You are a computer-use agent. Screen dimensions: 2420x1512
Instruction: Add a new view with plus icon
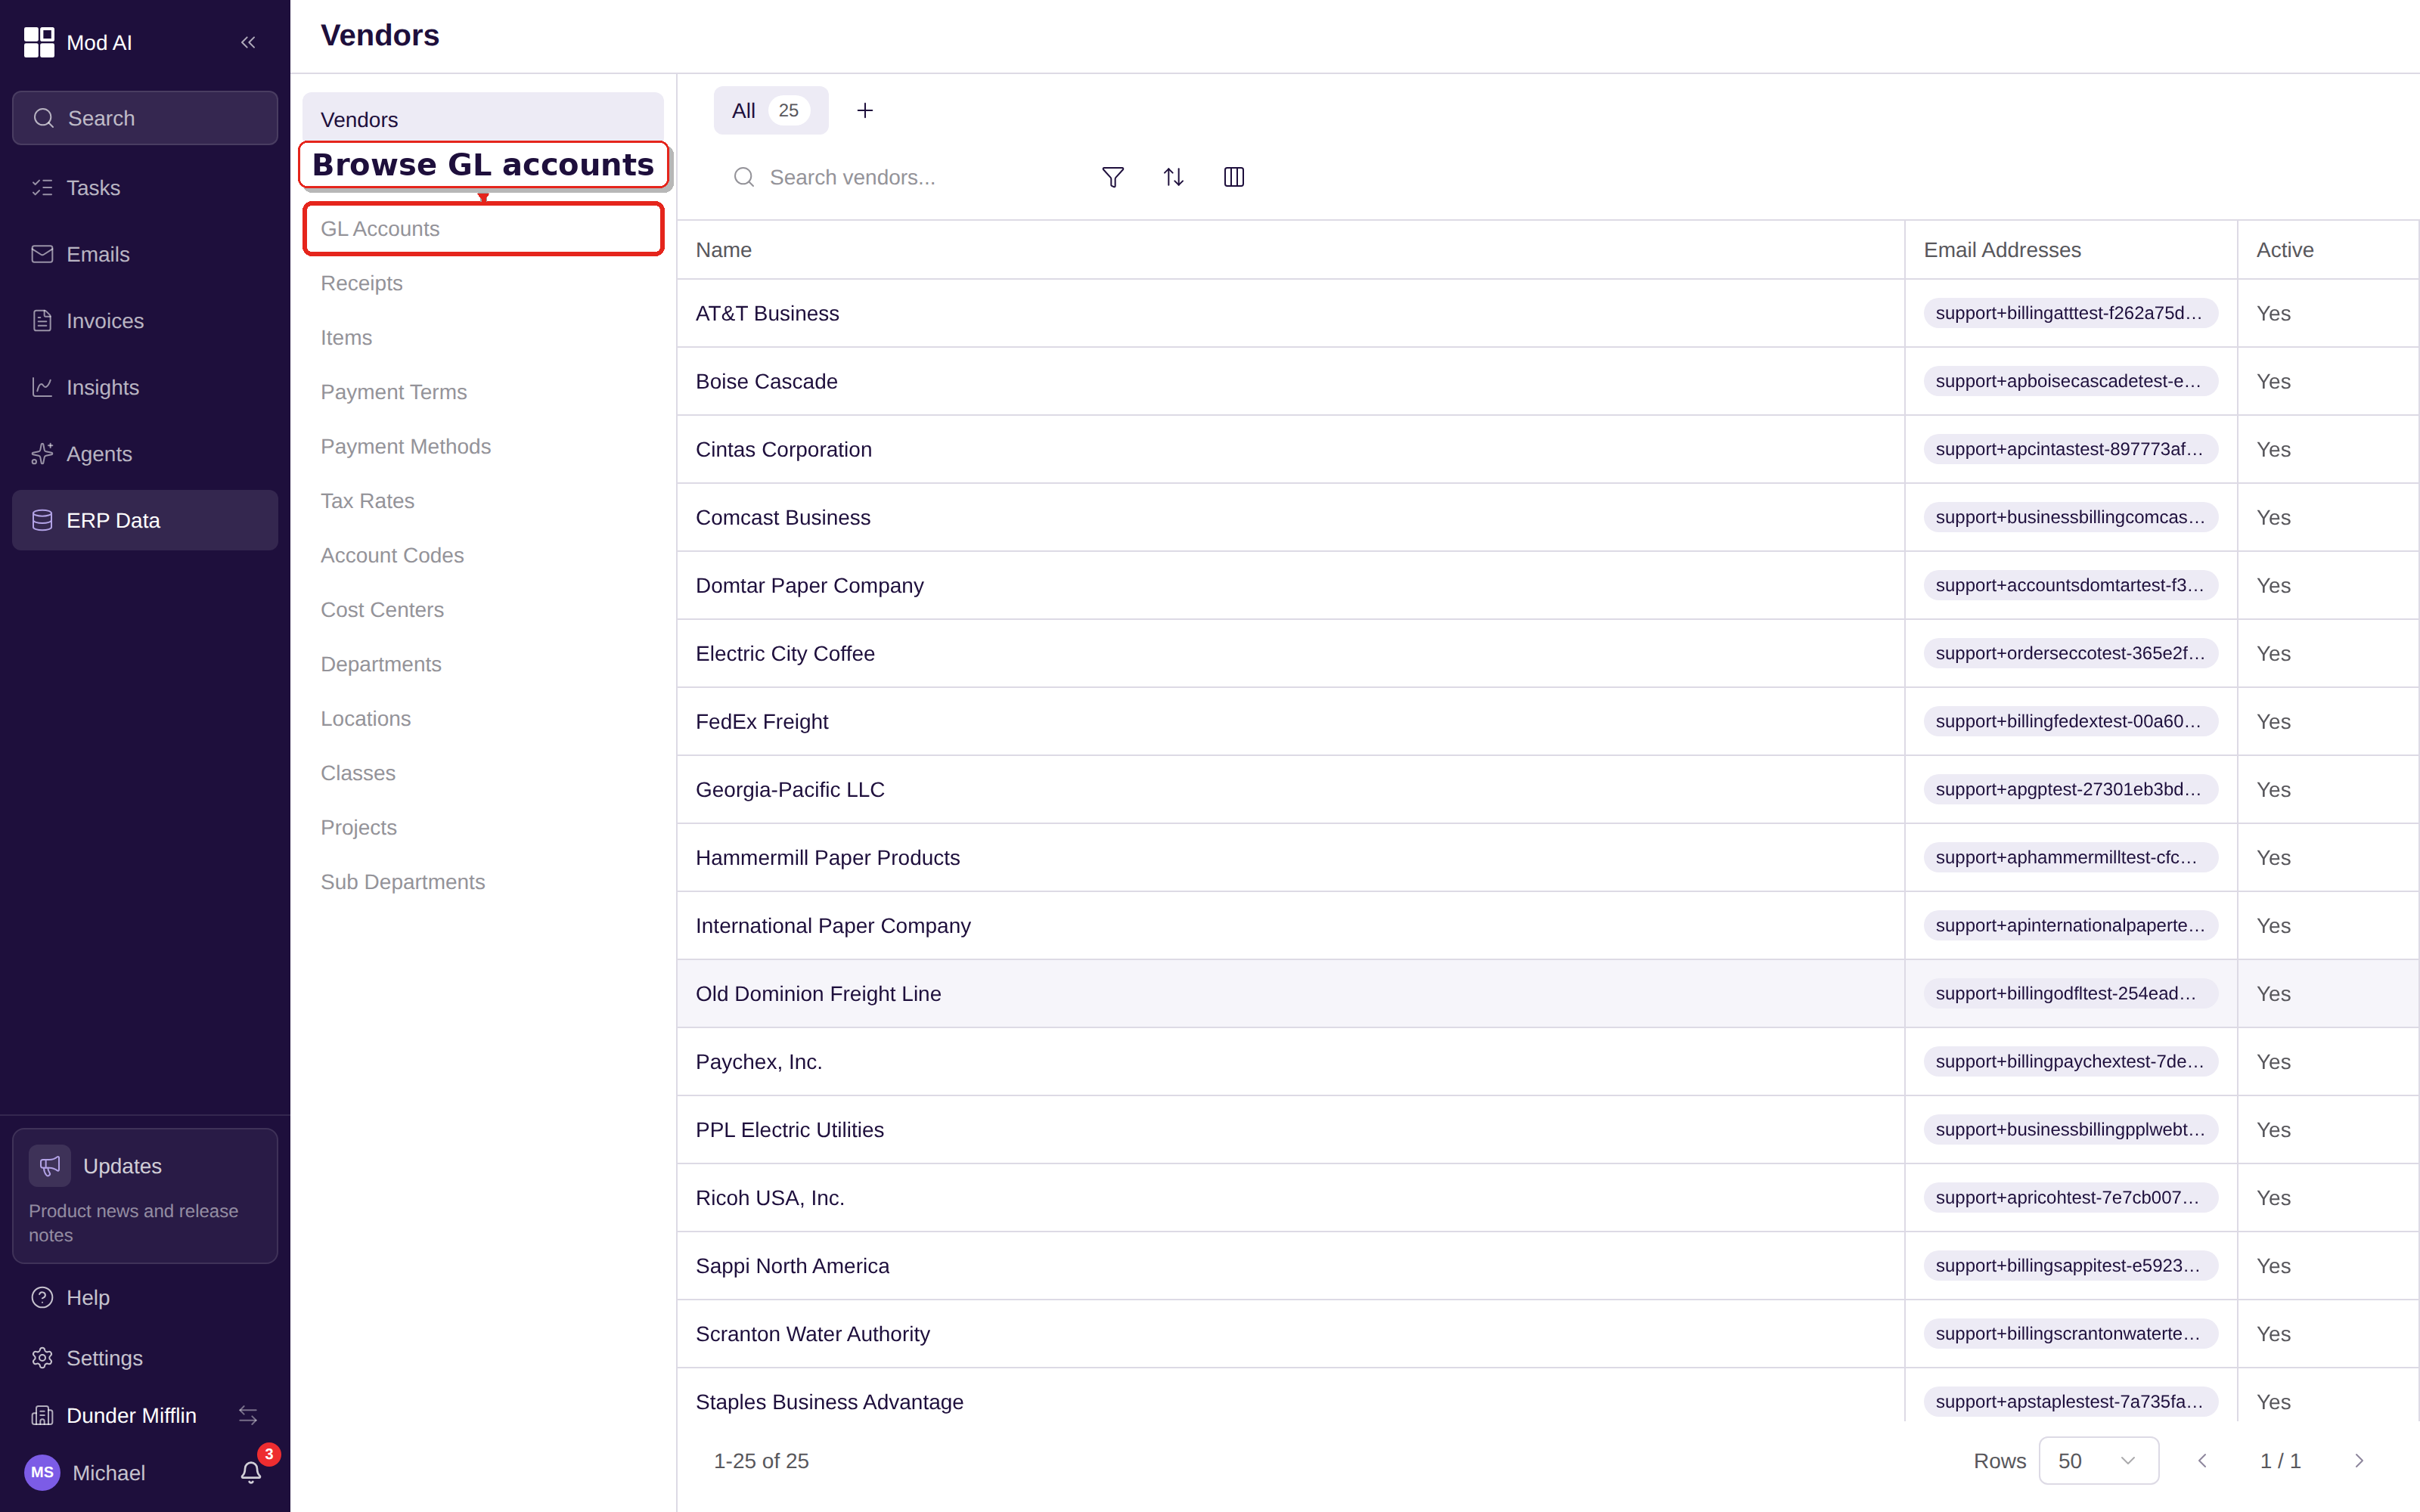(865, 110)
